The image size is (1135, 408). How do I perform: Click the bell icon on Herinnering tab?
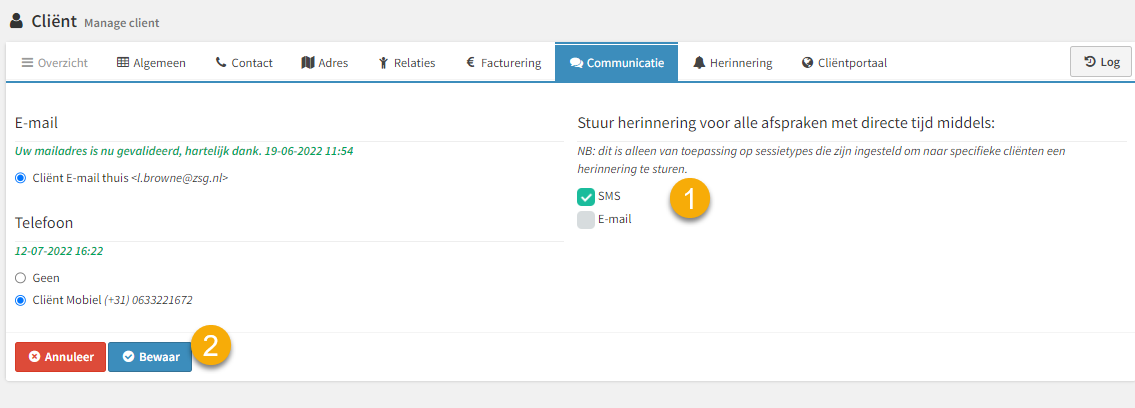(699, 63)
